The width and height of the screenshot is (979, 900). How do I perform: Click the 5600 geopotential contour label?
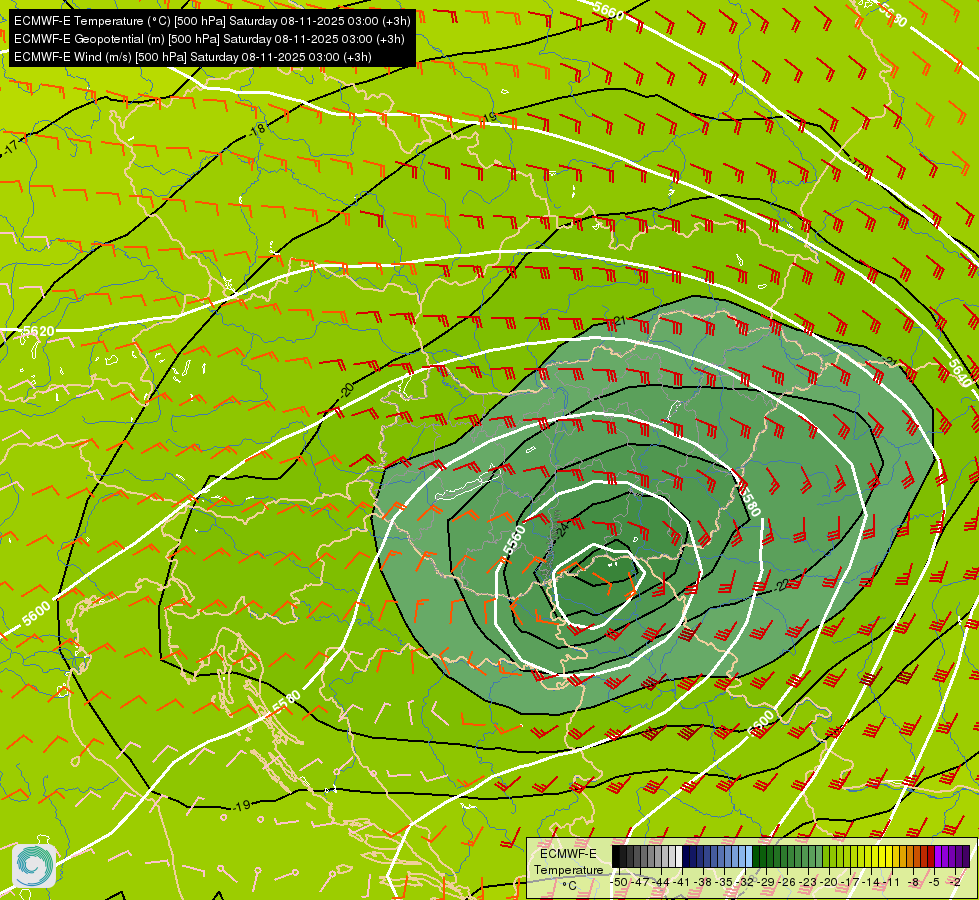point(36,613)
